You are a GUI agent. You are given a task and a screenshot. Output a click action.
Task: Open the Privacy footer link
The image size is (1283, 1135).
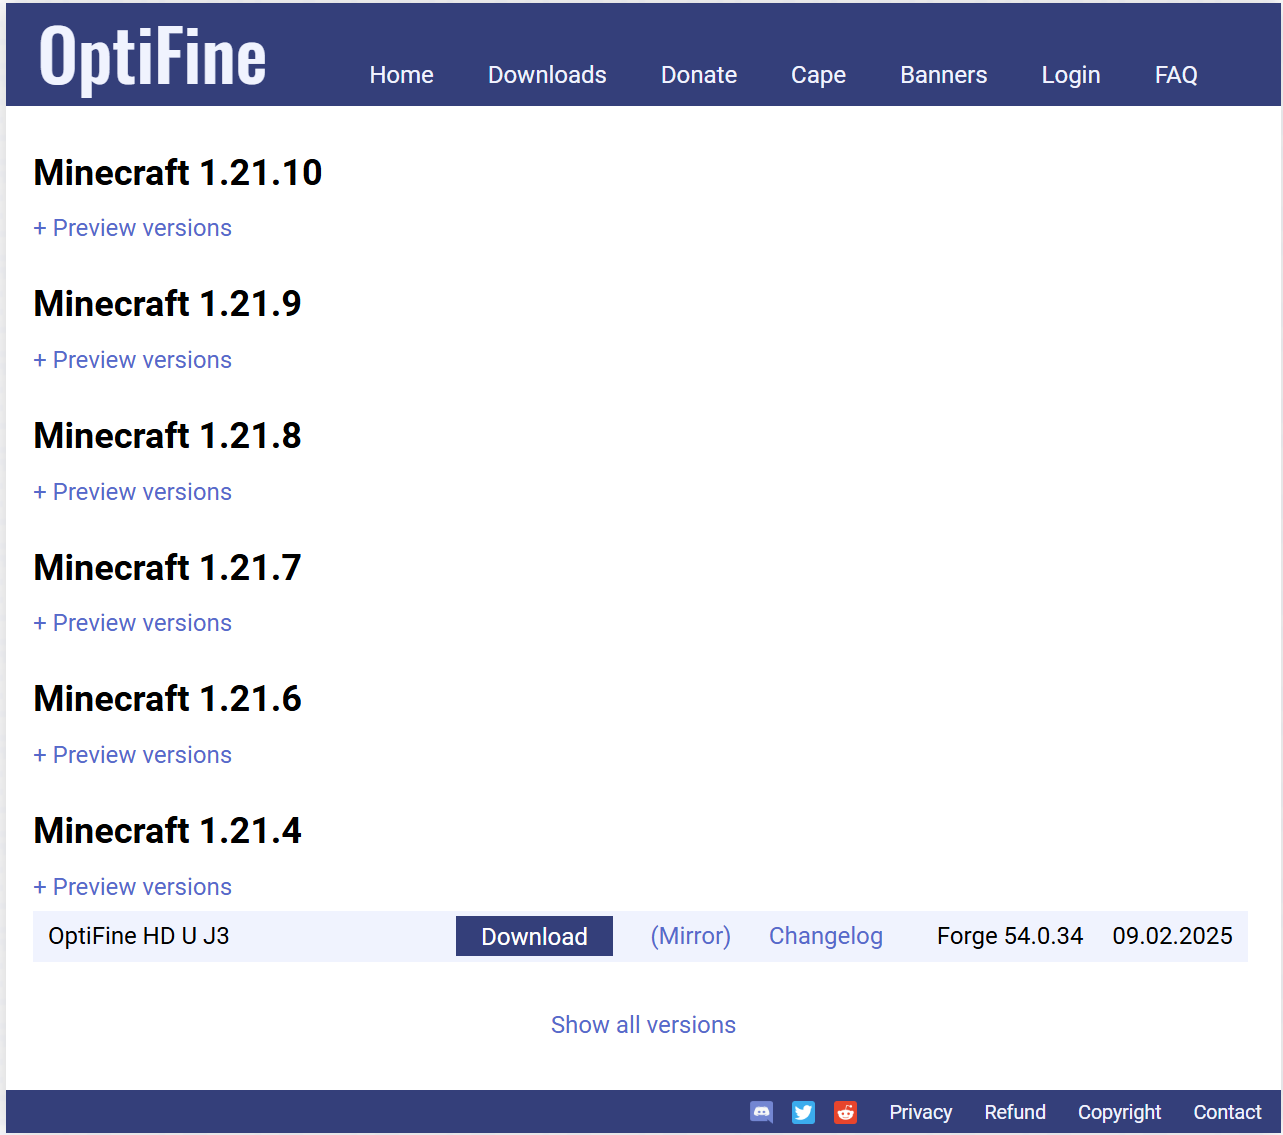(x=920, y=1112)
